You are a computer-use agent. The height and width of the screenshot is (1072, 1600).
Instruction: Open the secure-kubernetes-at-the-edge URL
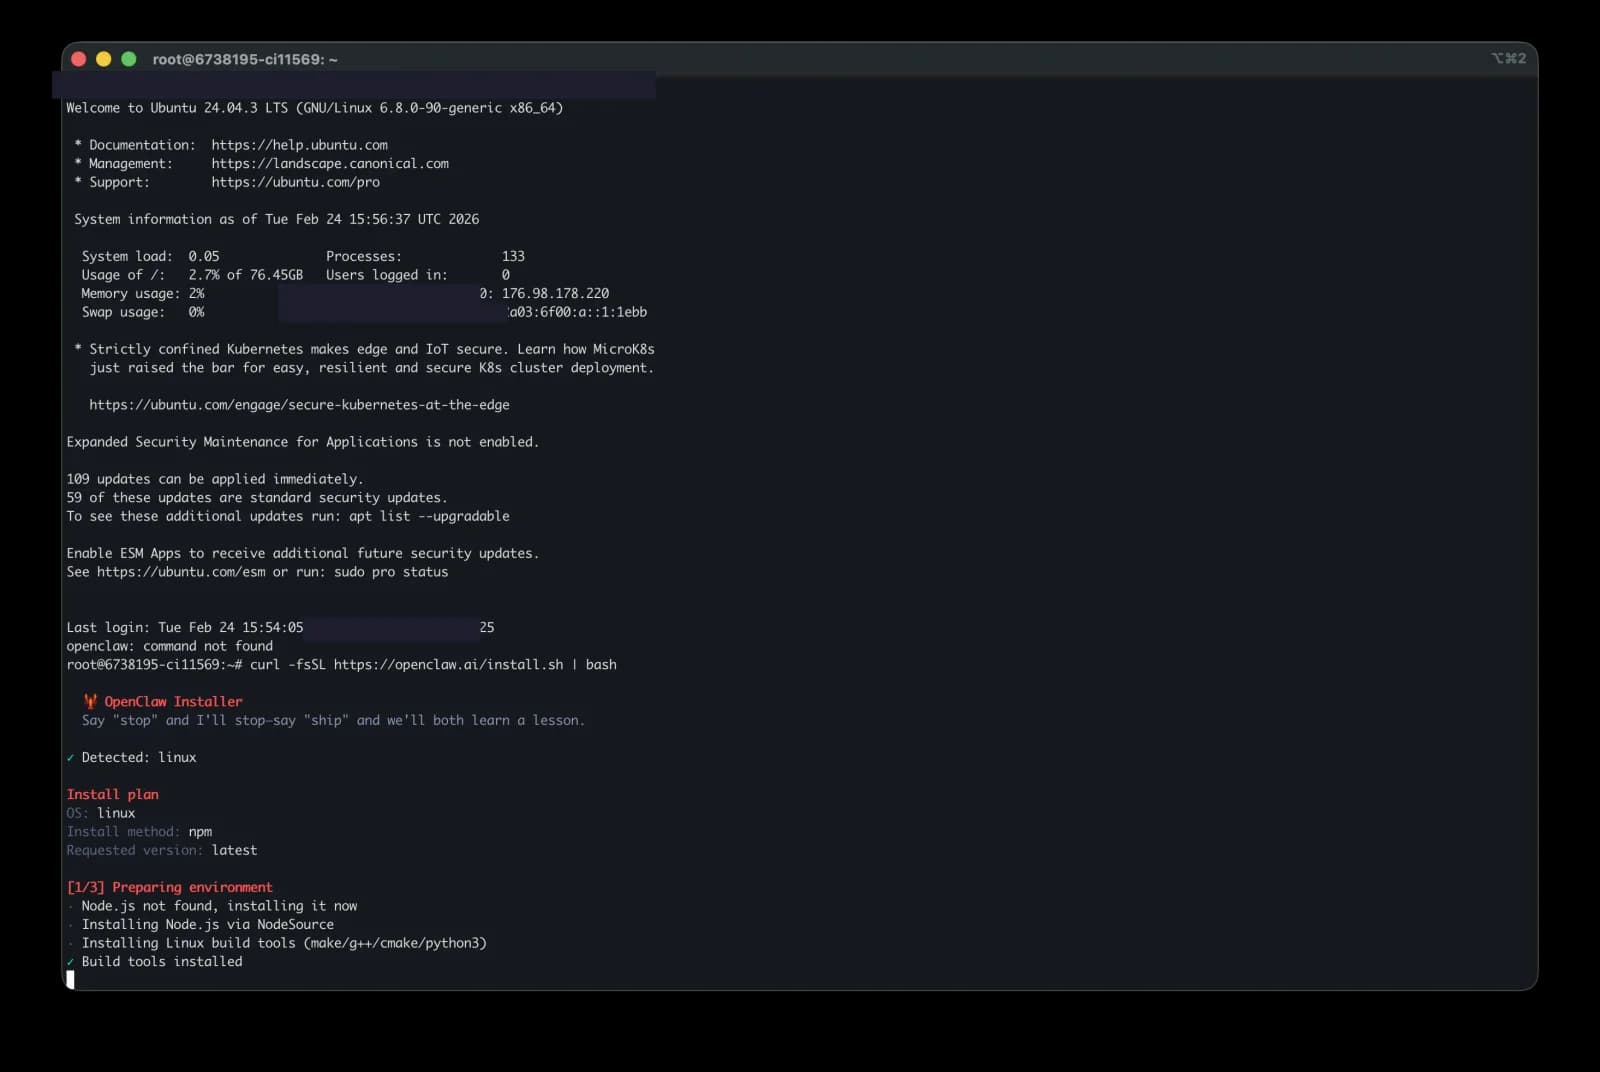tap(299, 405)
